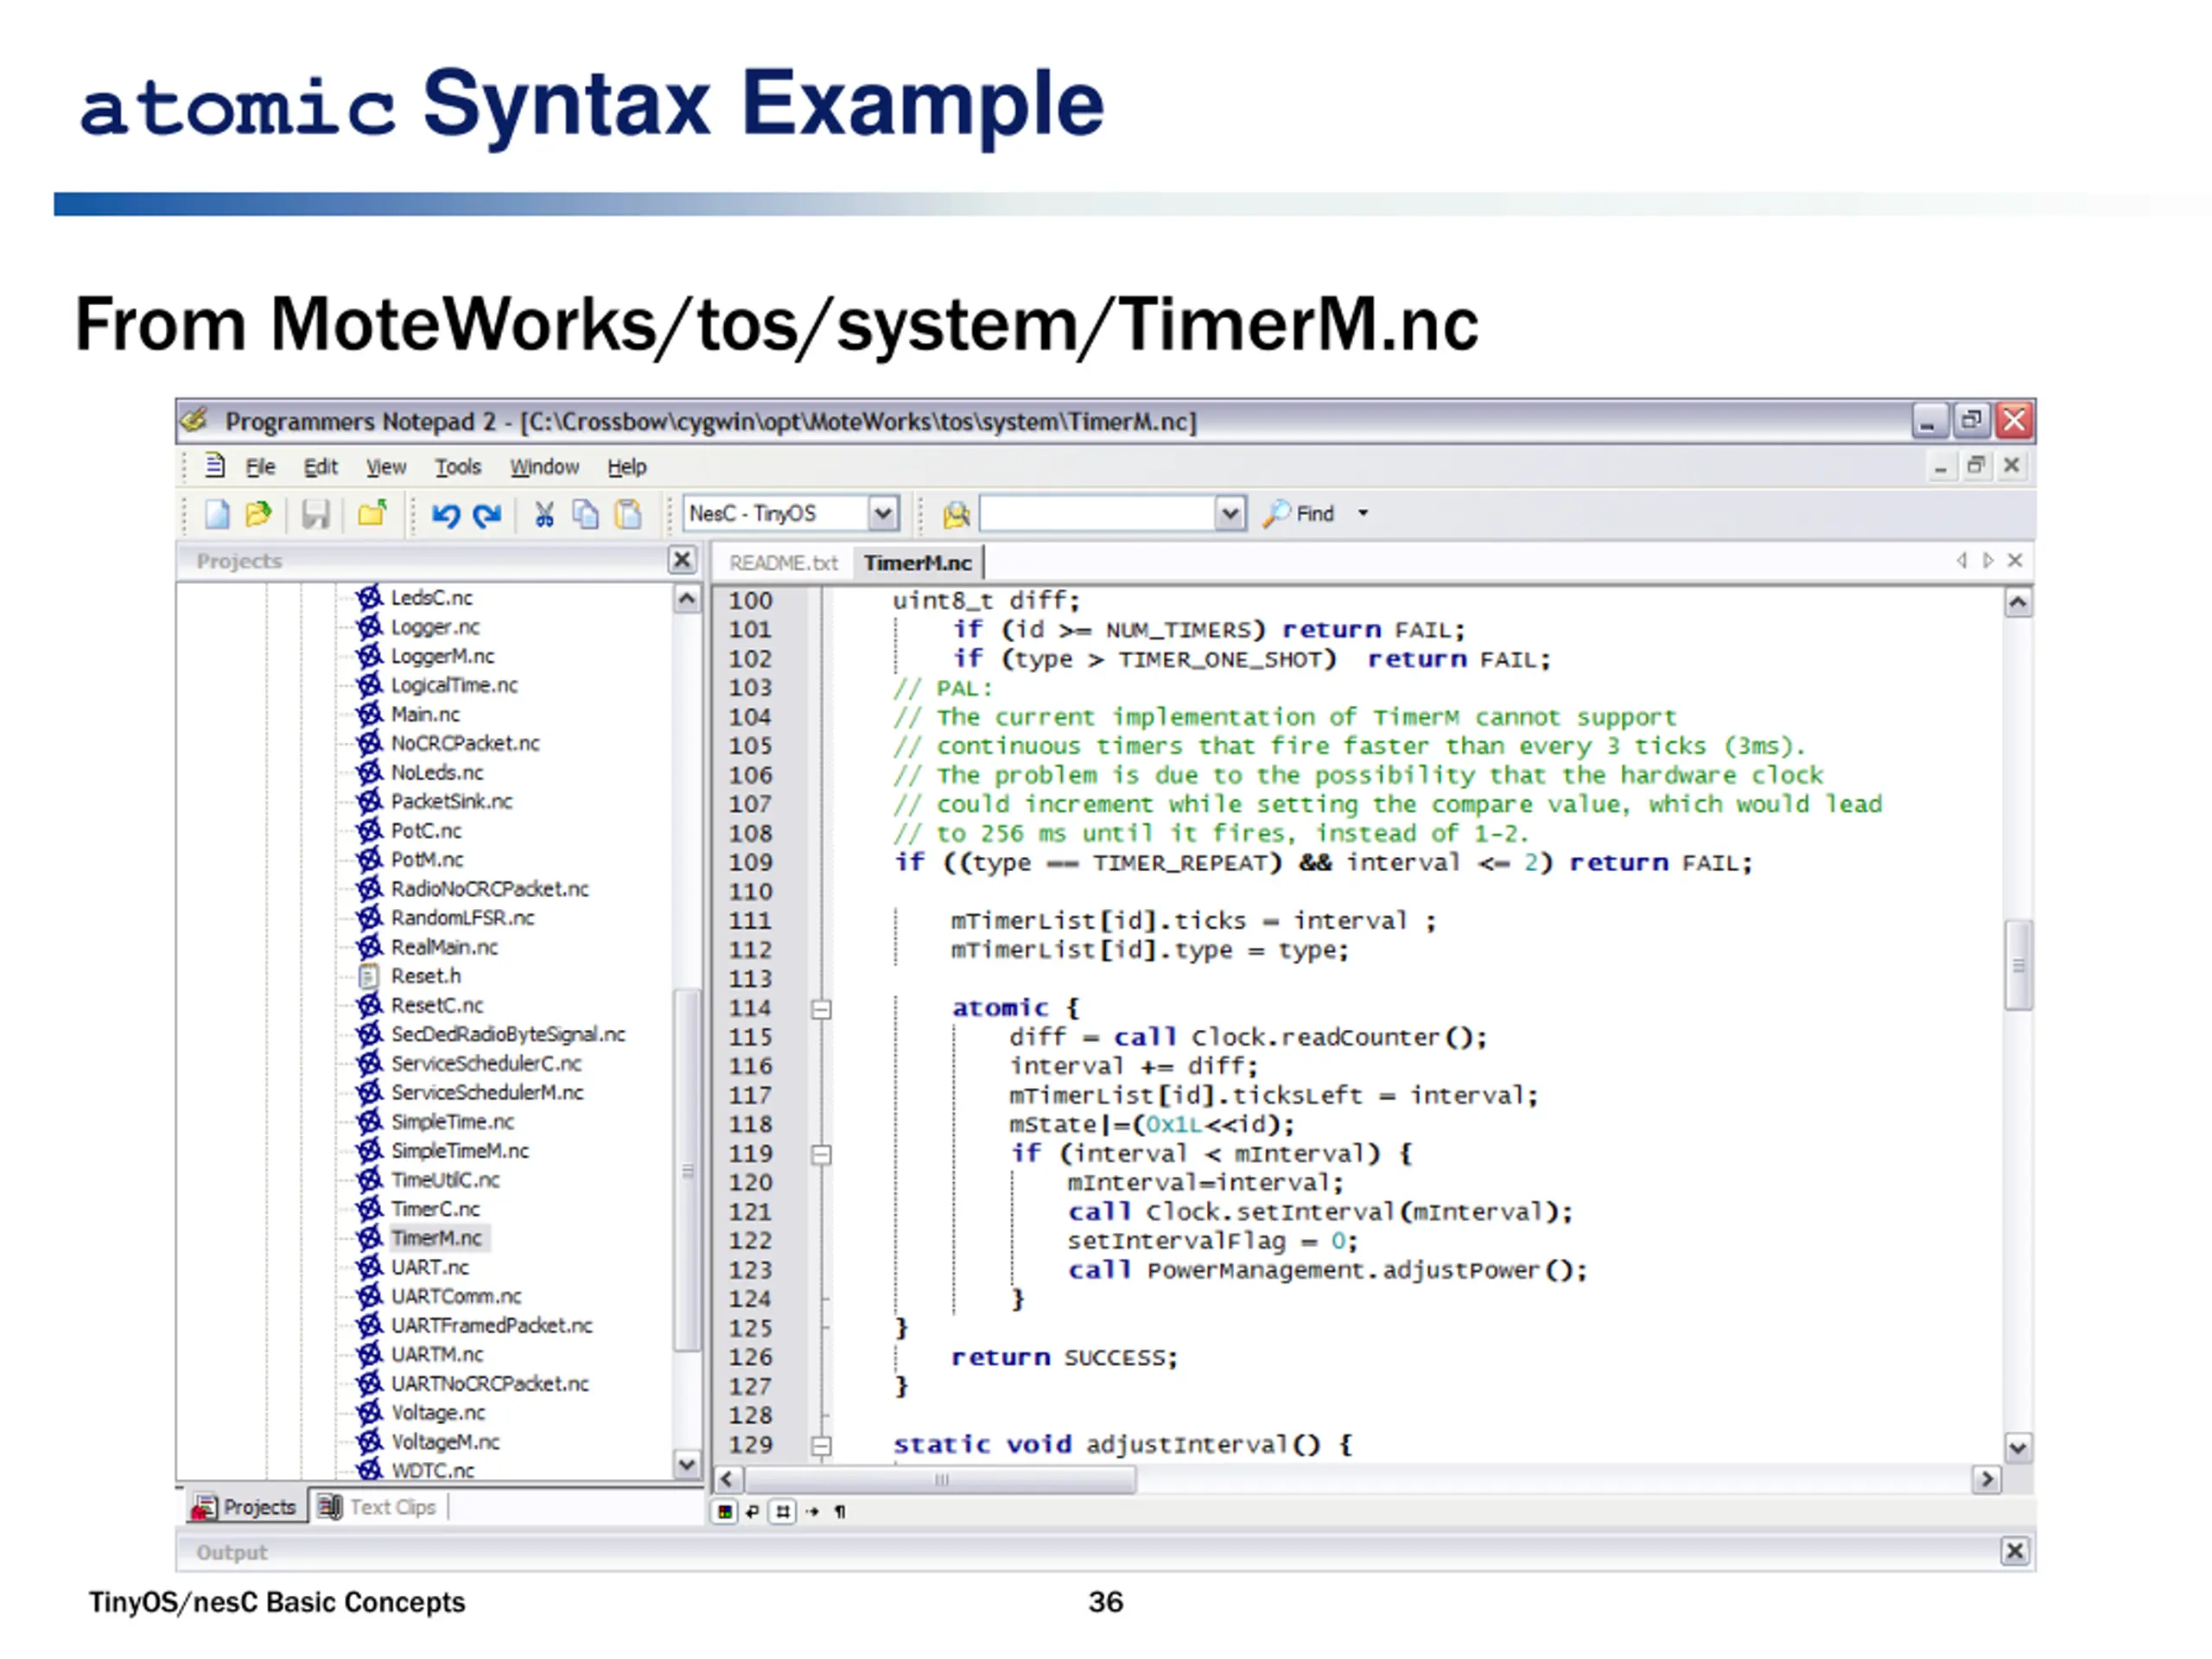Open the View menu
The image size is (2212, 1659).
tap(386, 467)
